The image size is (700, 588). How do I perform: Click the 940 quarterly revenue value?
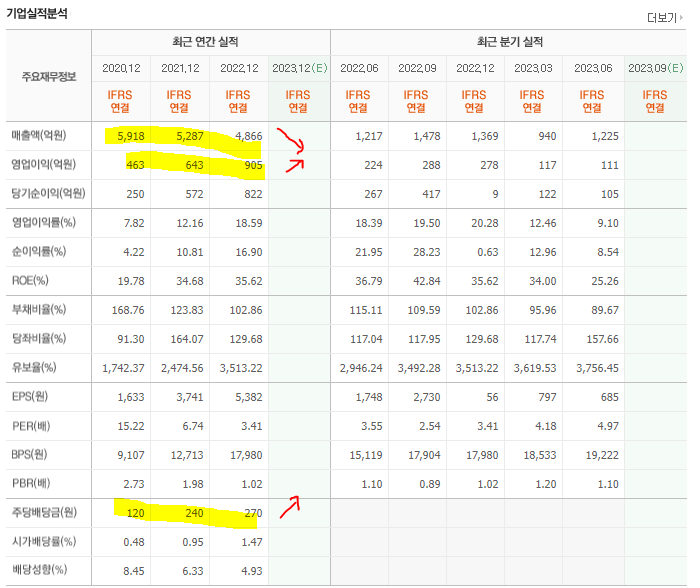tap(547, 136)
